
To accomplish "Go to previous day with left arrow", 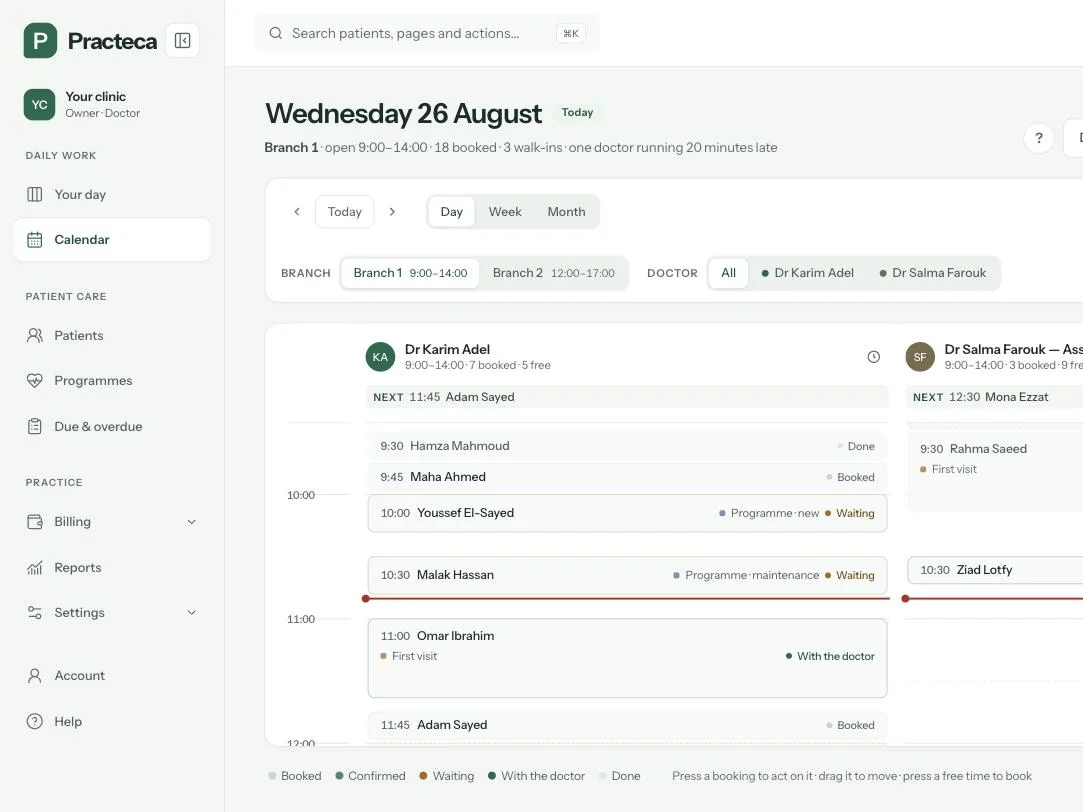I will pos(297,212).
